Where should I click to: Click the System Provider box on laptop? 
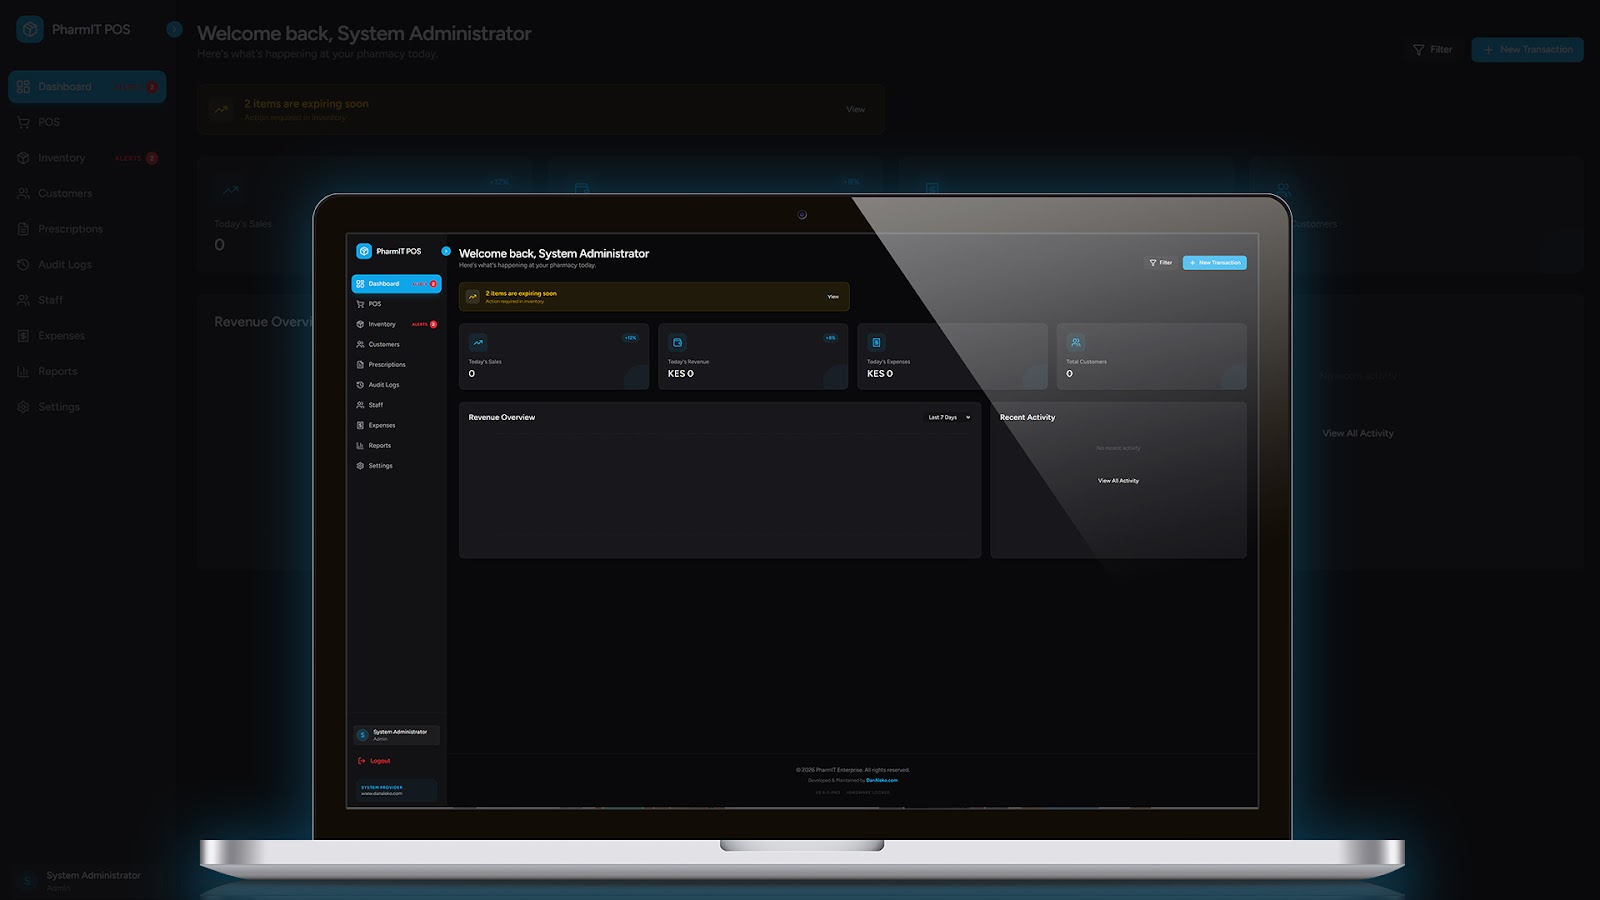(396, 790)
